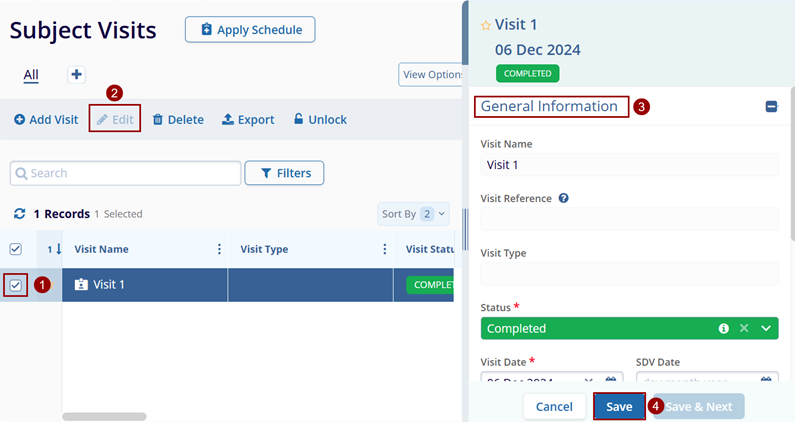Open the Sort By dropdown
Viewport: 795px width, 422px height.
[x=414, y=214]
